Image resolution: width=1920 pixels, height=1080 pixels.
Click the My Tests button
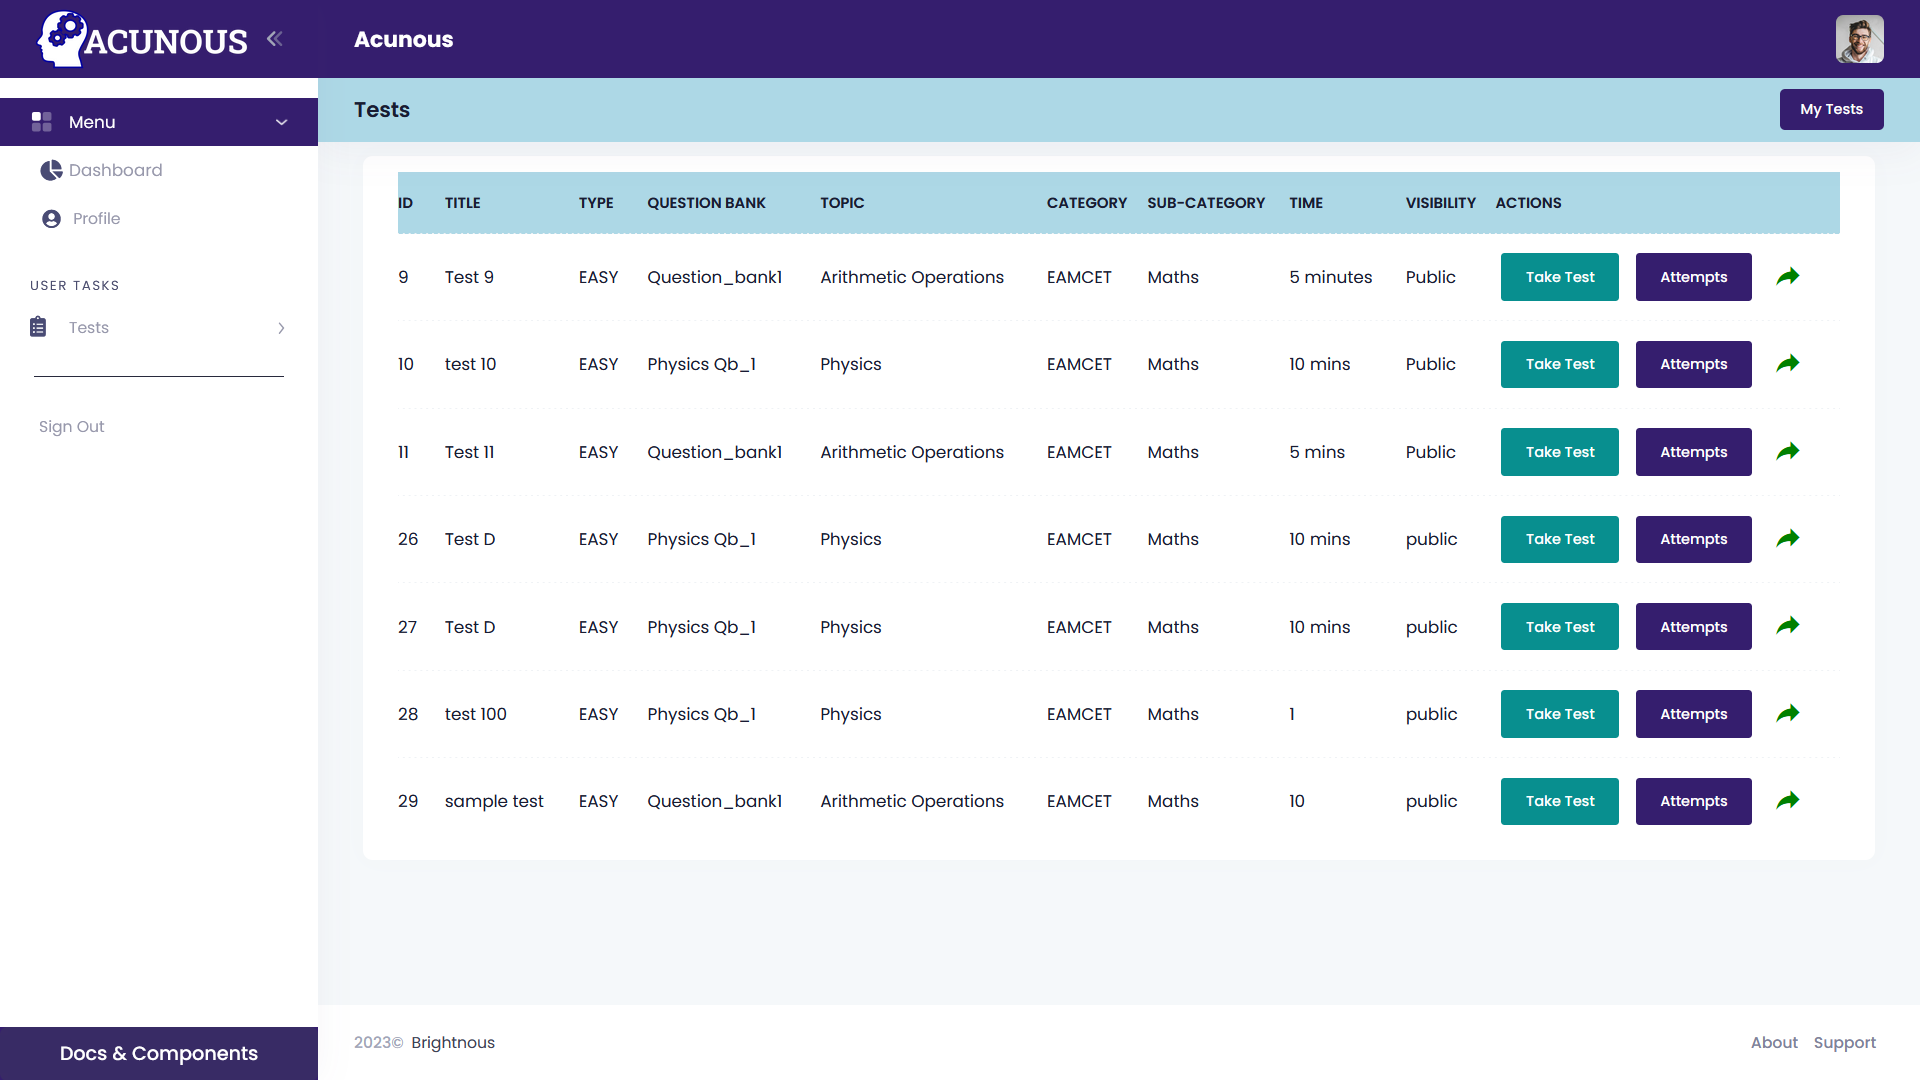[x=1831, y=109]
